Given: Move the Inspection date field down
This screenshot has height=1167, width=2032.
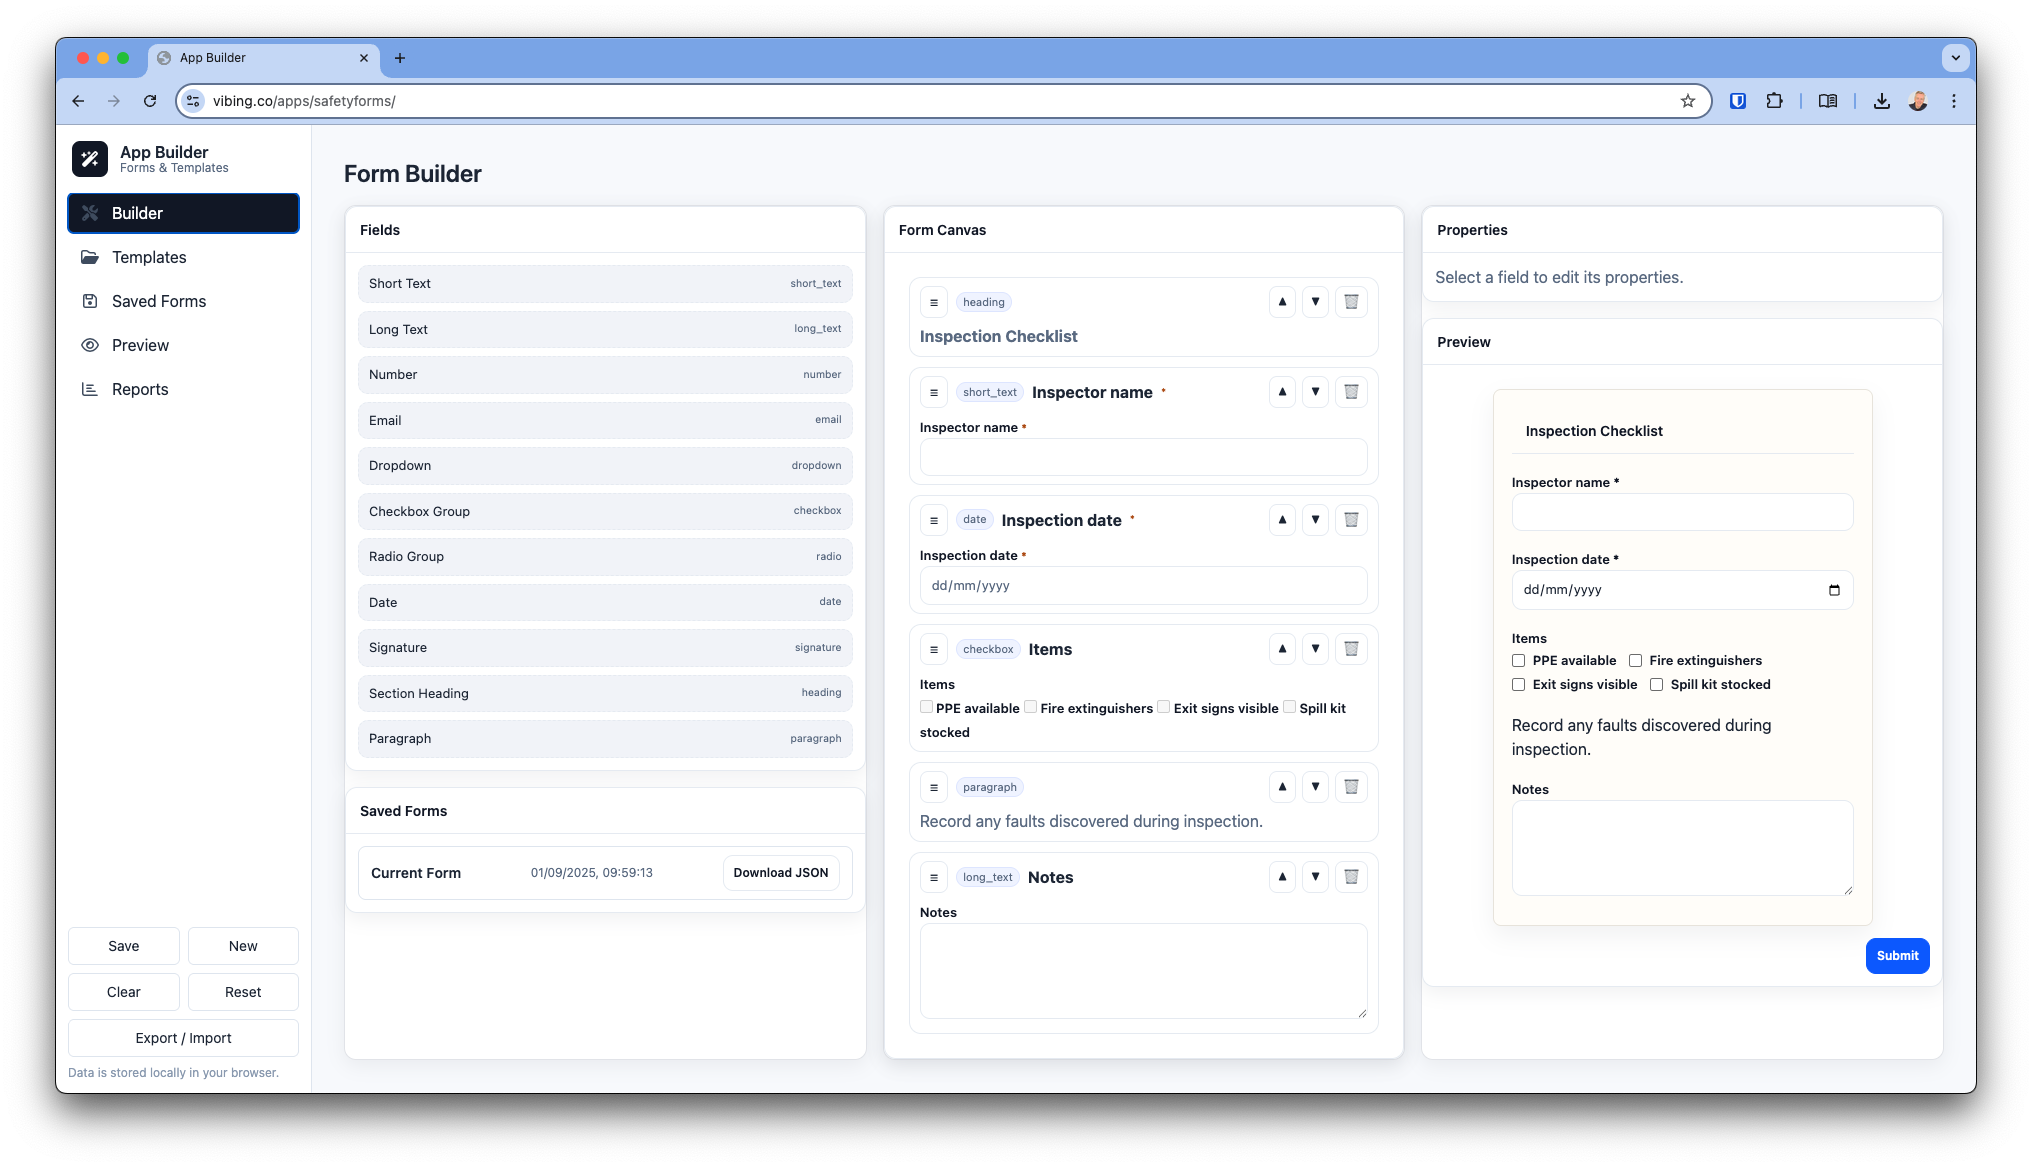Looking at the screenshot, I should 1315,520.
